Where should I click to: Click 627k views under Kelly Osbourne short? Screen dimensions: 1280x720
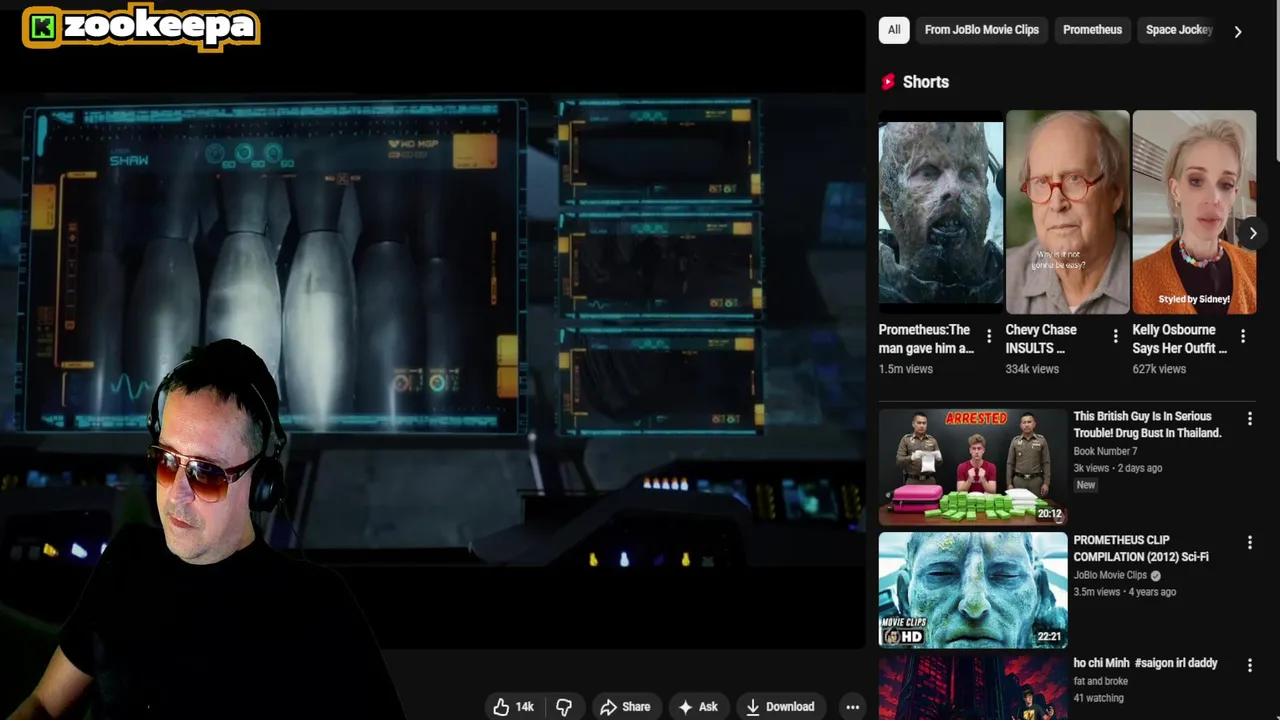(x=1159, y=369)
